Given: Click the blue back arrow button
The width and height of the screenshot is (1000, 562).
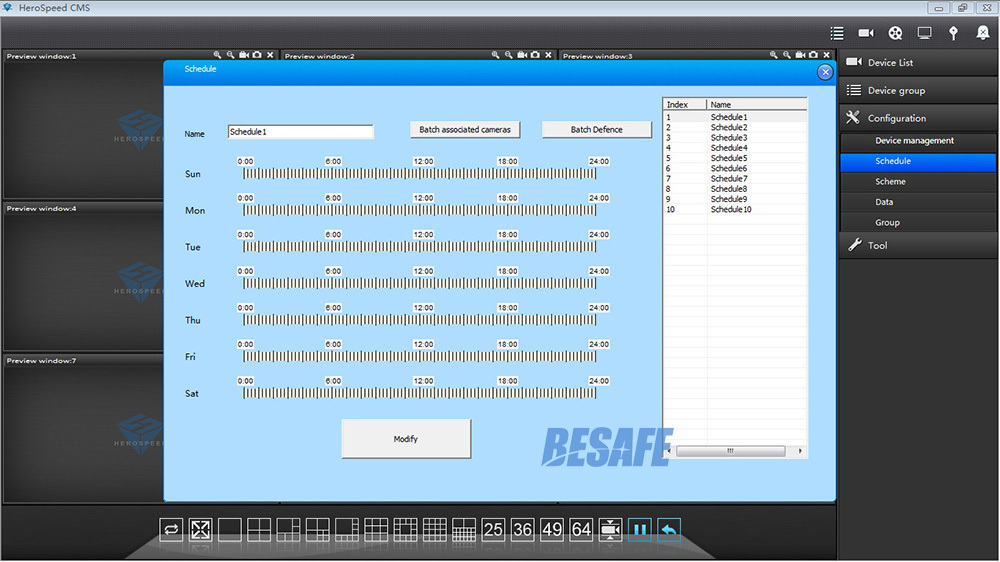Looking at the screenshot, I should pos(669,530).
